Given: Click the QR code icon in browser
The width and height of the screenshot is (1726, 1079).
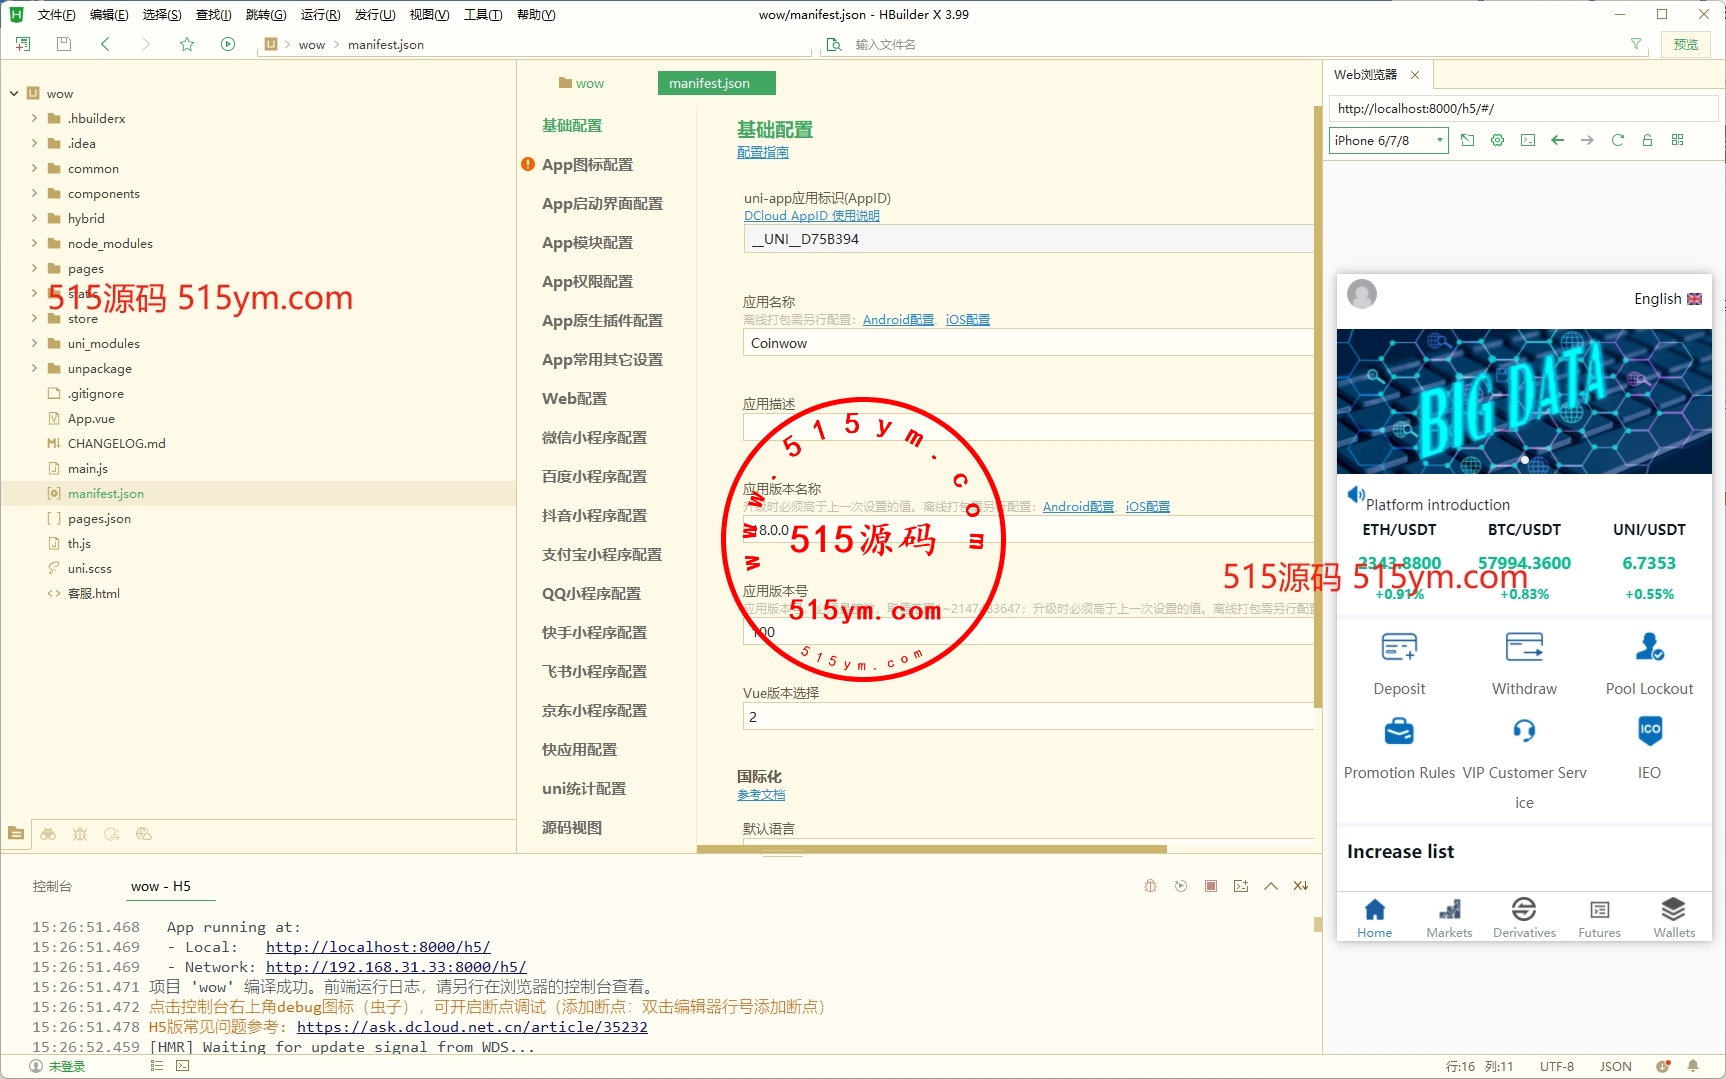Looking at the screenshot, I should (x=1677, y=140).
